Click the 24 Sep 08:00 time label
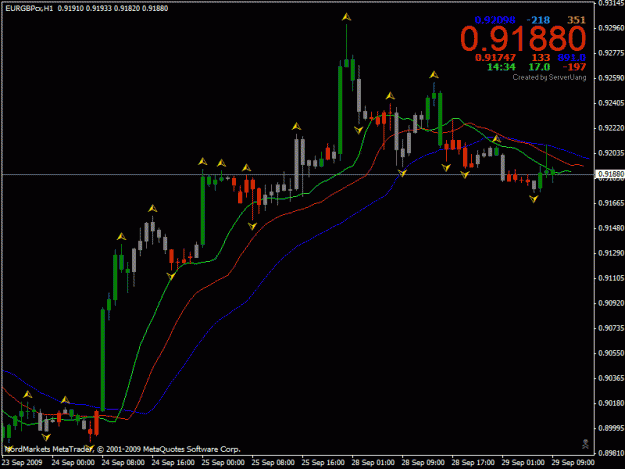This screenshot has width=625, height=469. [x=123, y=463]
